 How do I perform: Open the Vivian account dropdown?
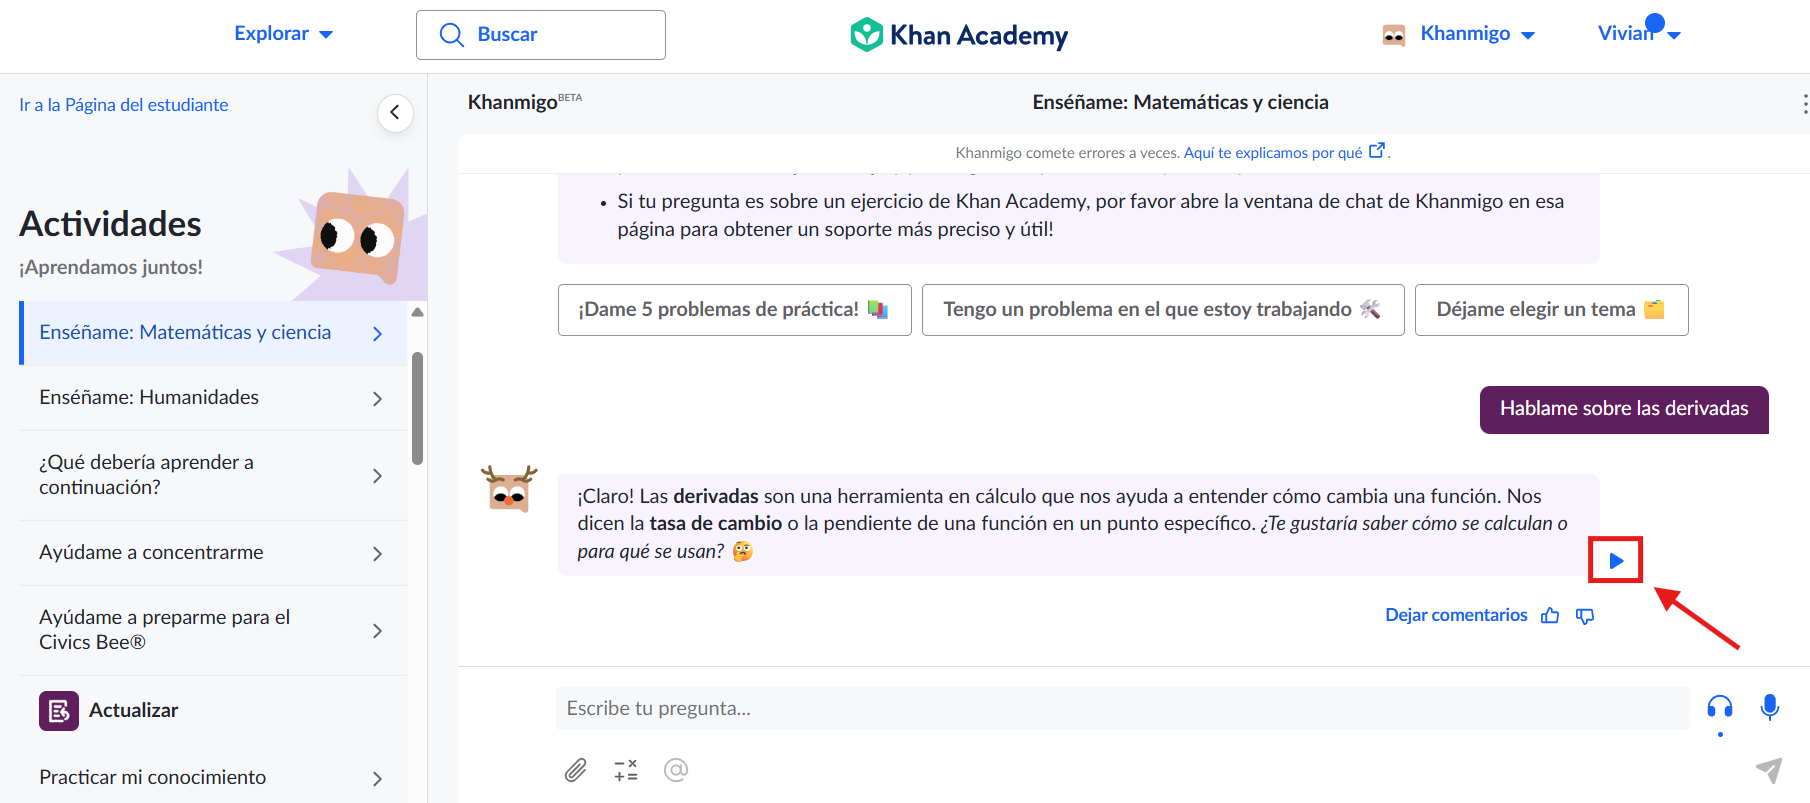pyautogui.click(x=1639, y=34)
